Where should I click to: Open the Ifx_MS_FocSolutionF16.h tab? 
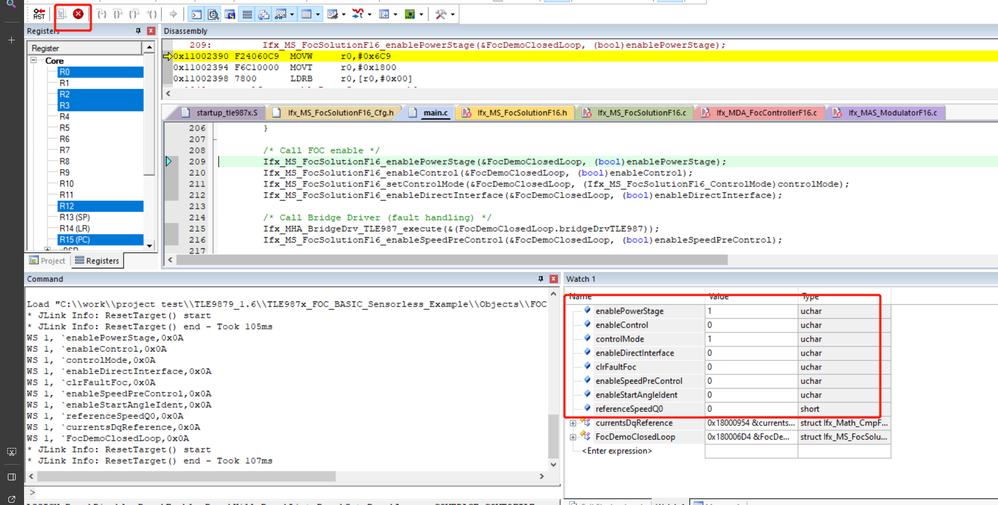[x=516, y=113]
